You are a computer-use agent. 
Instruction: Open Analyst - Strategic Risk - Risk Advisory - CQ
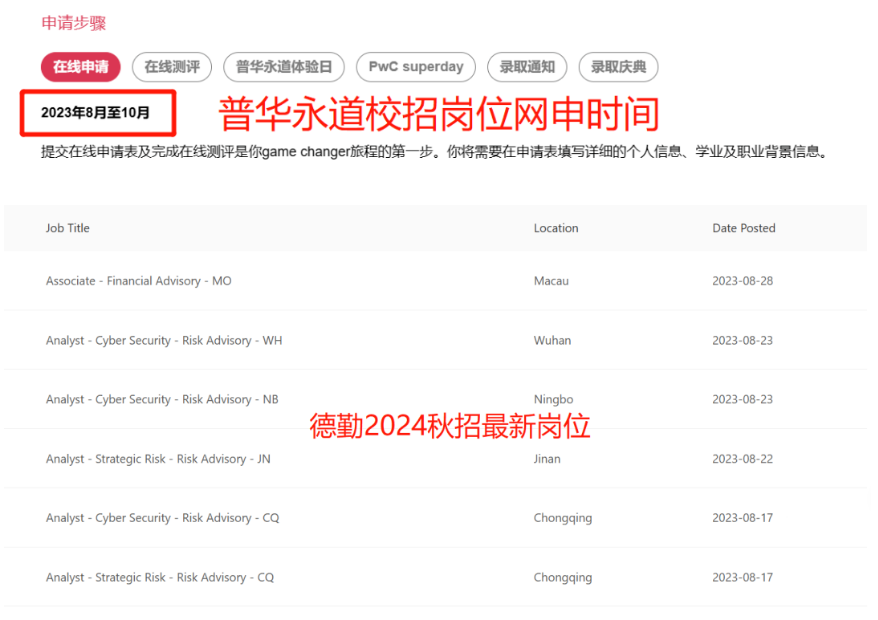(160, 577)
